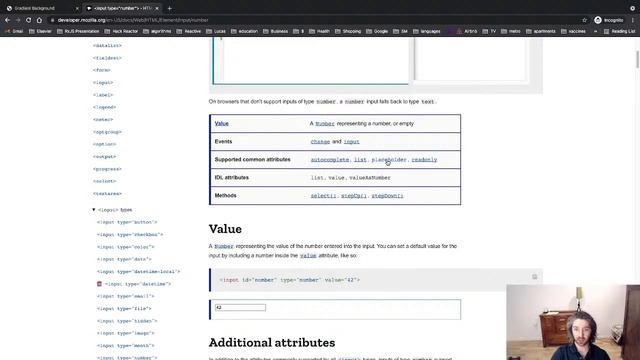
Task: Follow the placeholder attribute link
Action: pyautogui.click(x=389, y=160)
